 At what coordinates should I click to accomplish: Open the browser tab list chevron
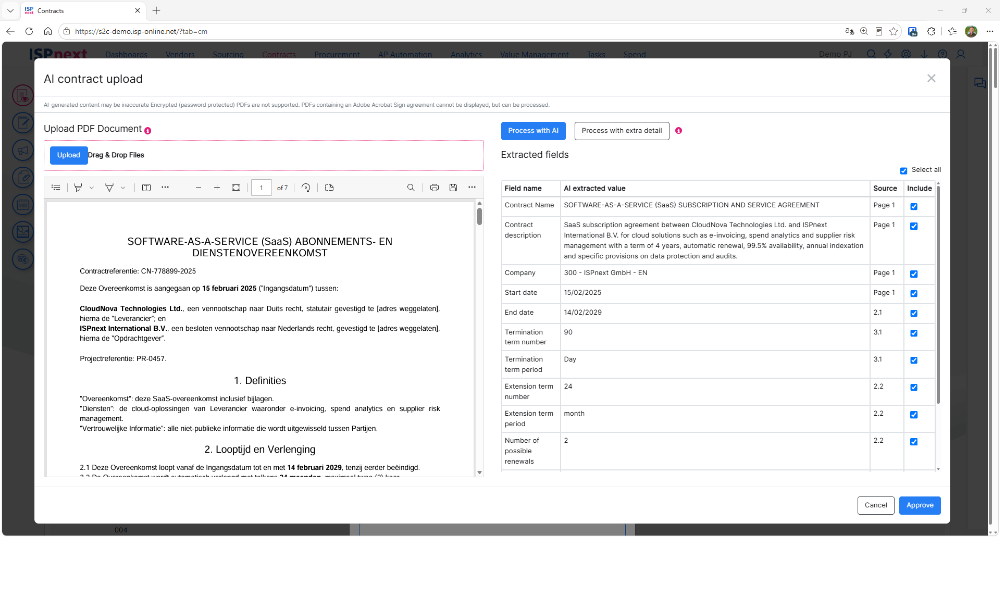pos(10,10)
